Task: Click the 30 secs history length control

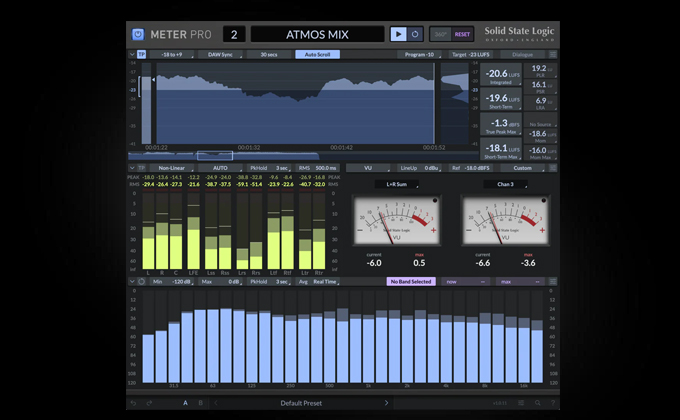Action: point(269,54)
